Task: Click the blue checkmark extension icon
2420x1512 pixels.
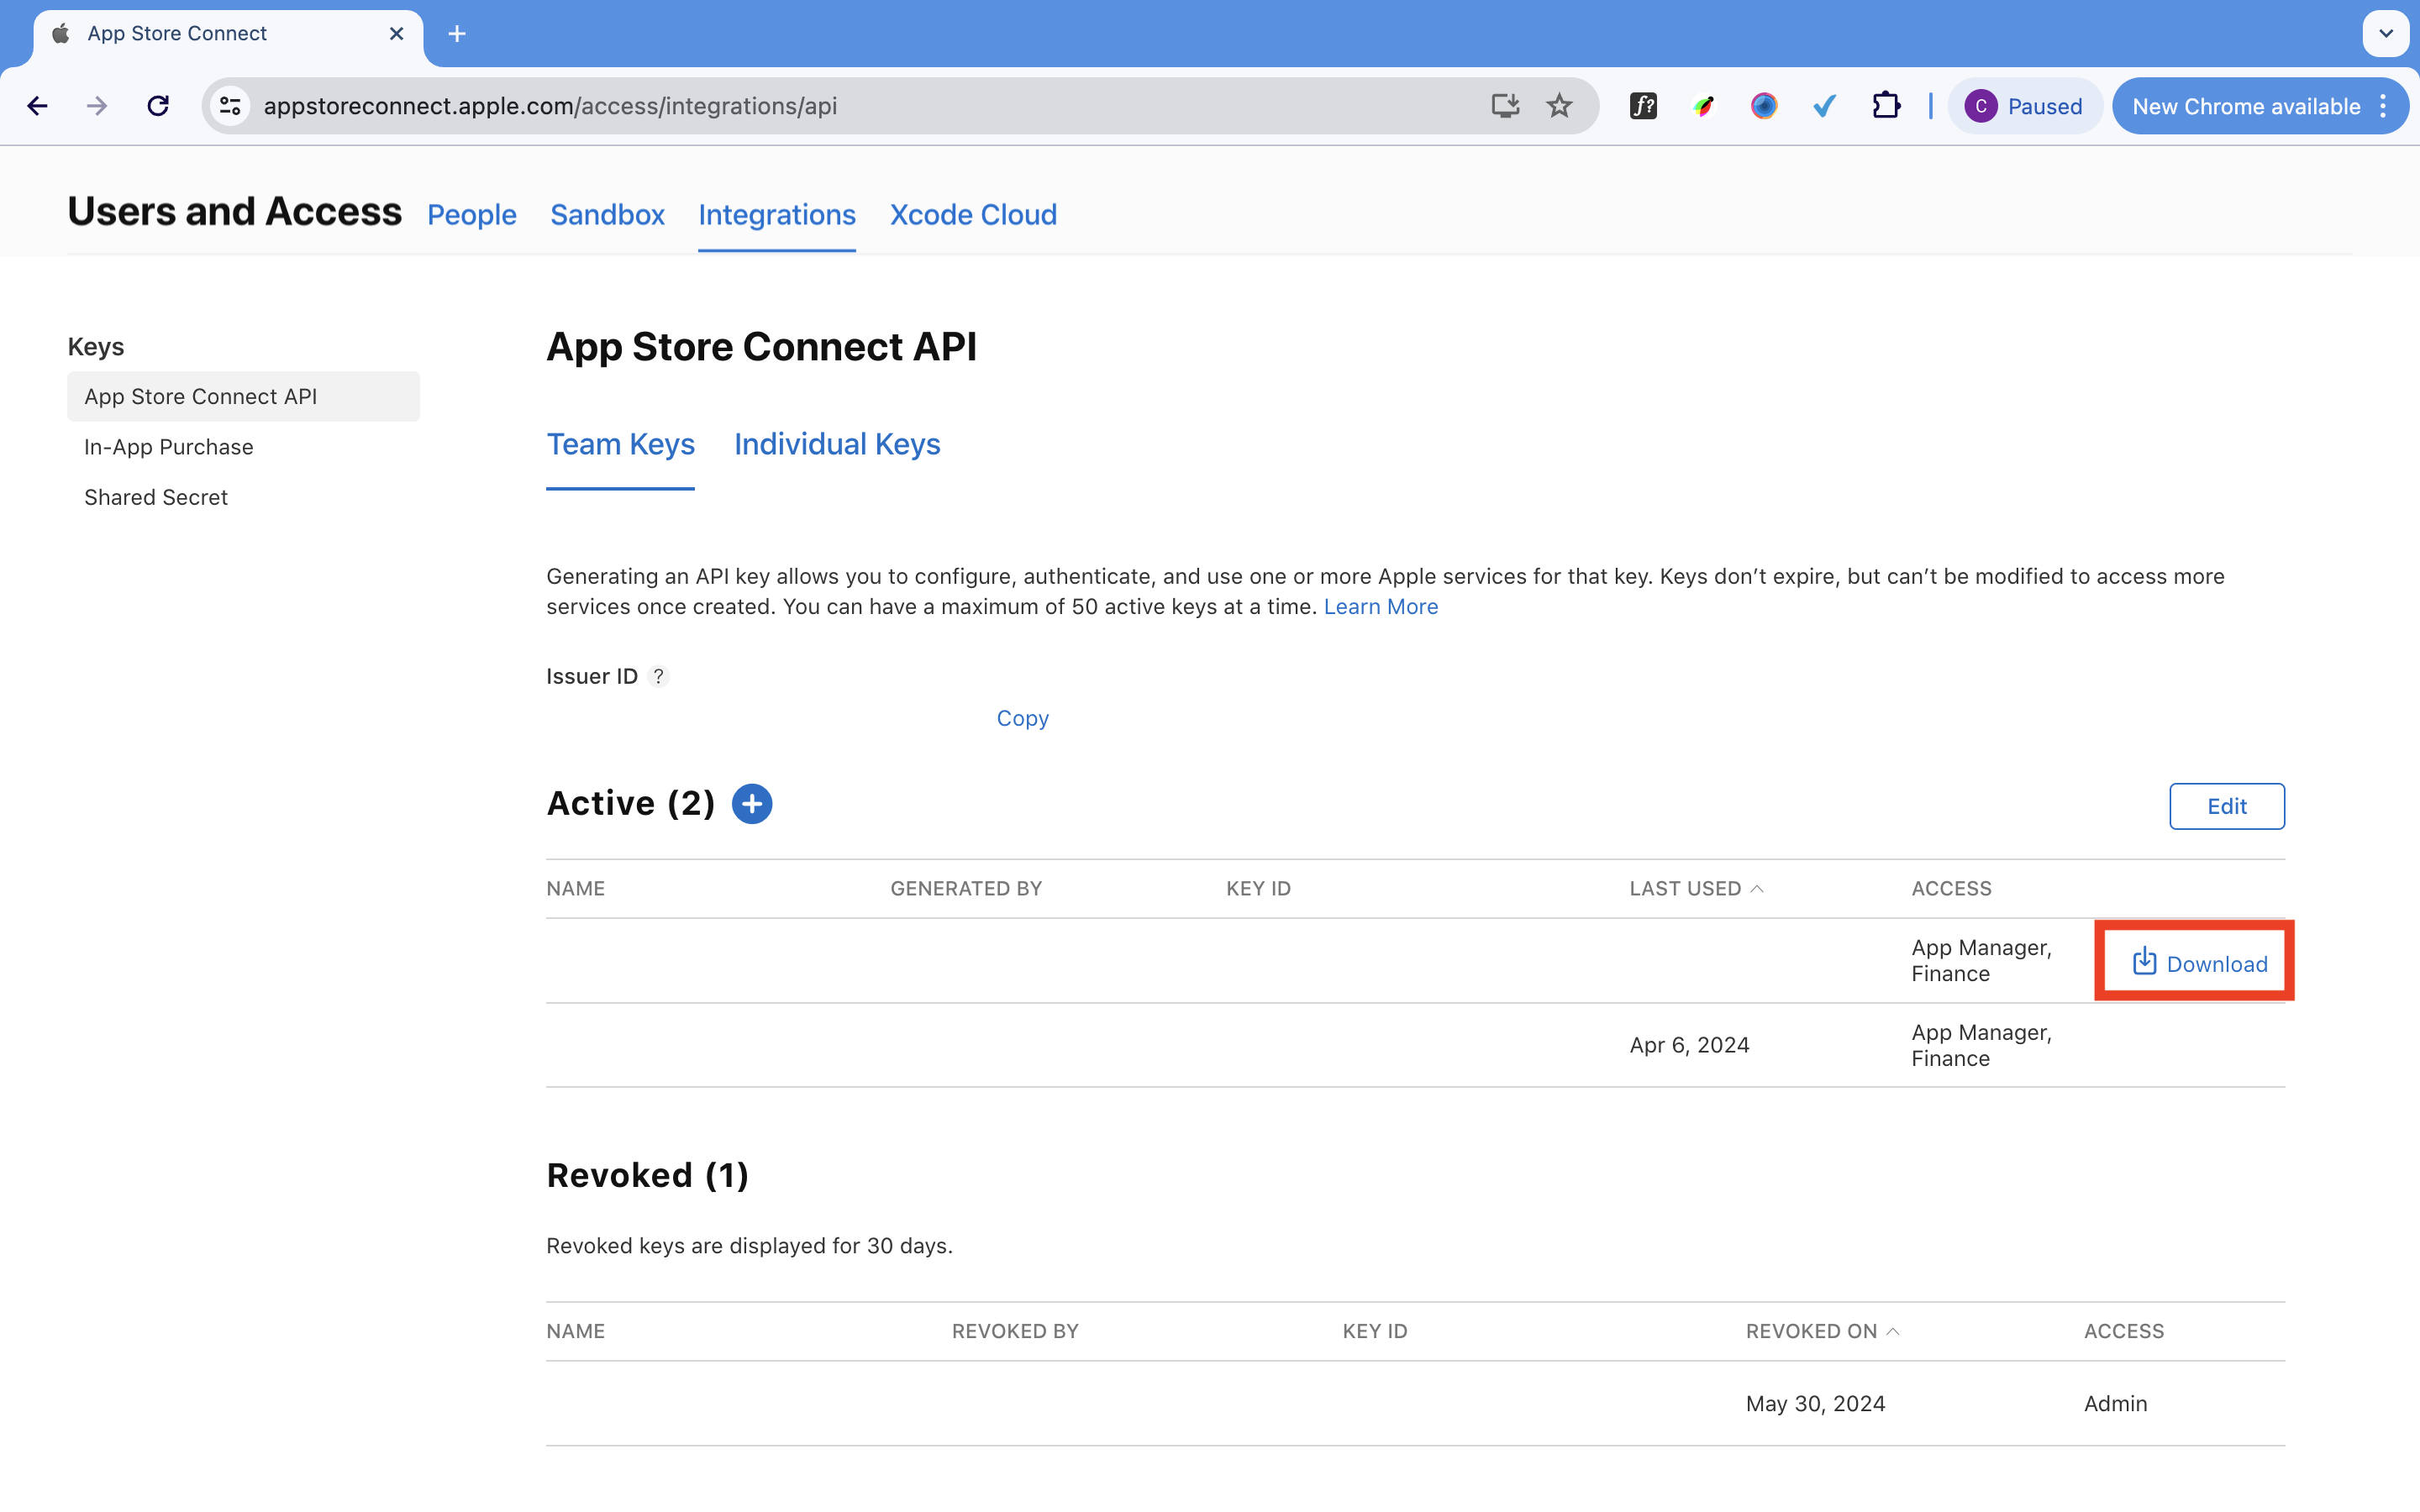Action: point(1825,106)
